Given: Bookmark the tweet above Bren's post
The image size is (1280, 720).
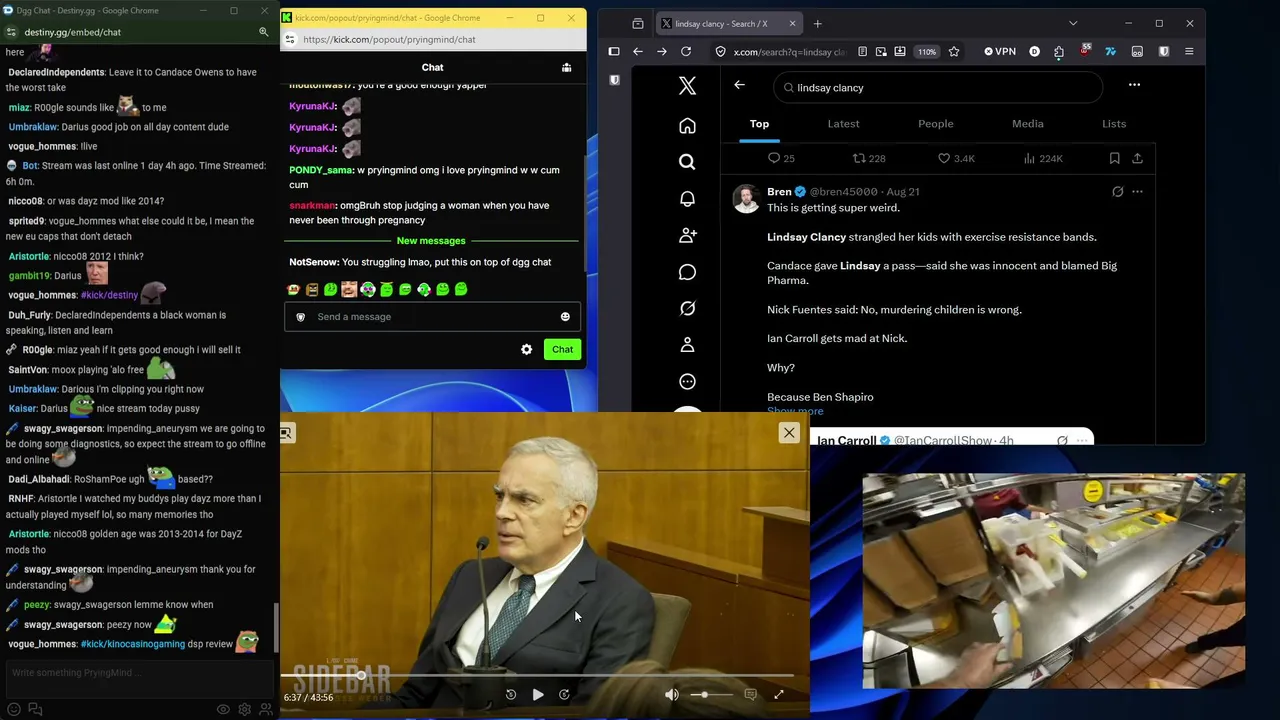Looking at the screenshot, I should (x=1114, y=158).
